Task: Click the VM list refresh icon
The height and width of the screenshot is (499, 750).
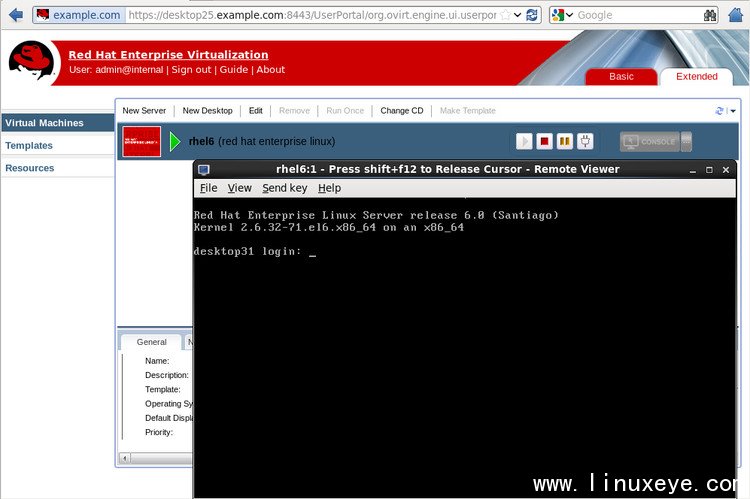Action: click(x=719, y=111)
